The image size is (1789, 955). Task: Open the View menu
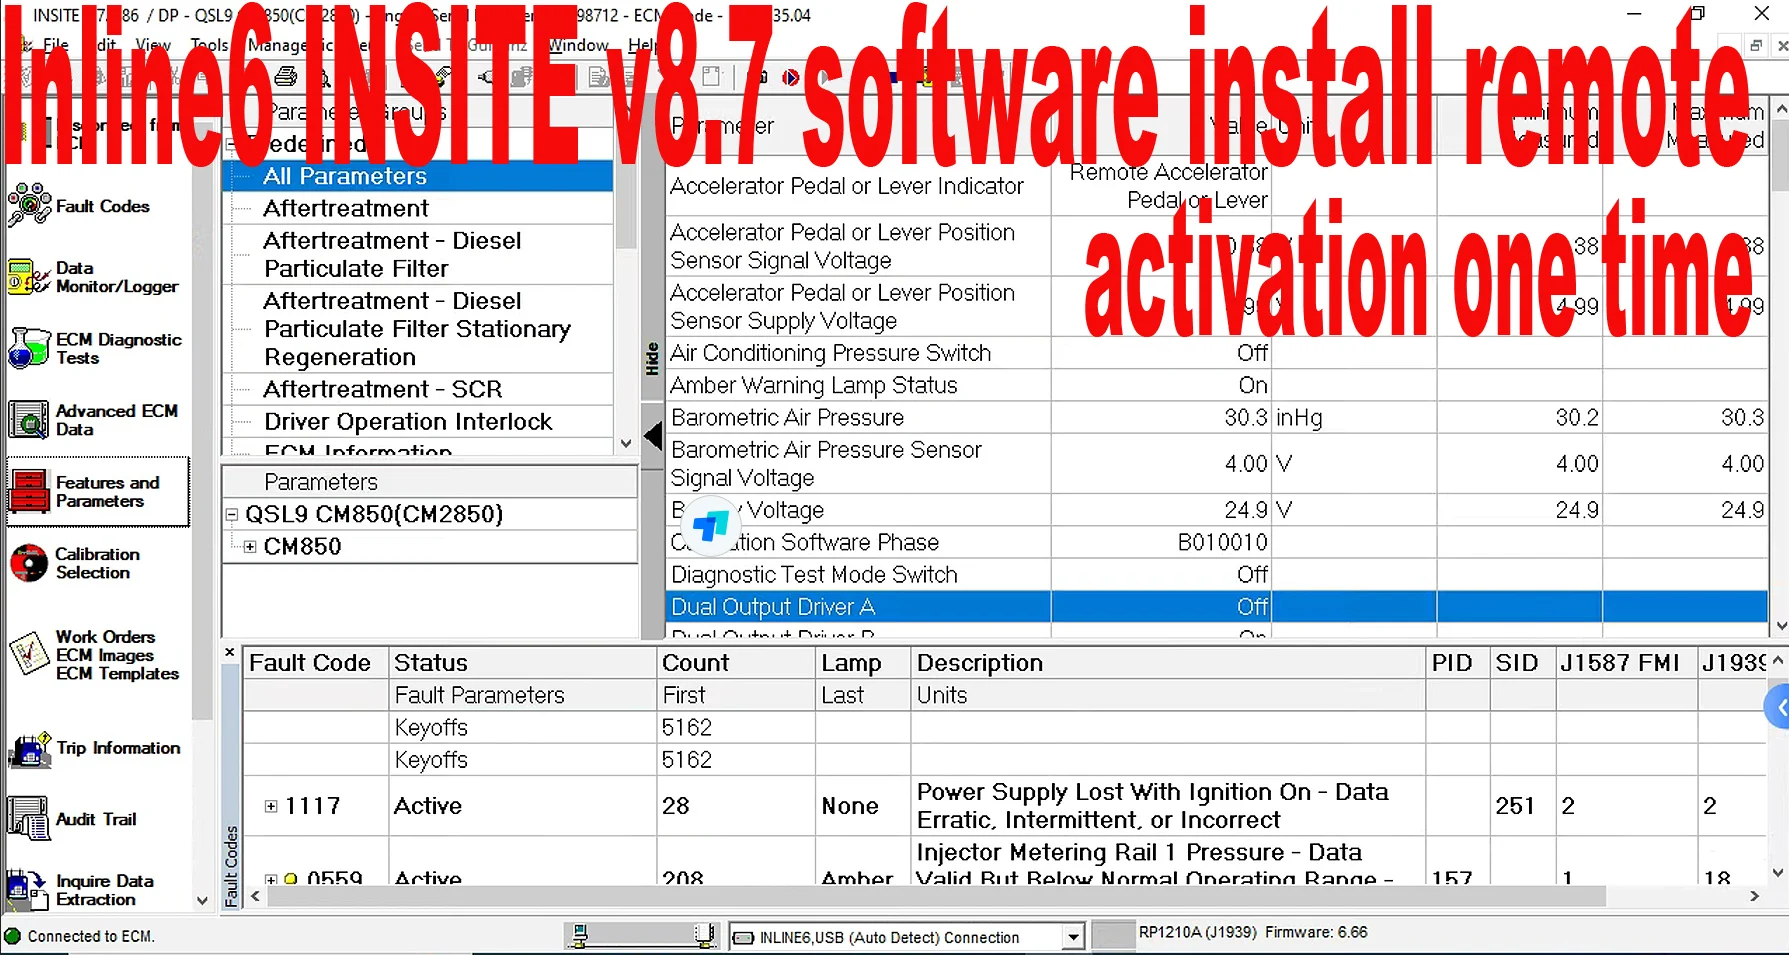click(152, 45)
